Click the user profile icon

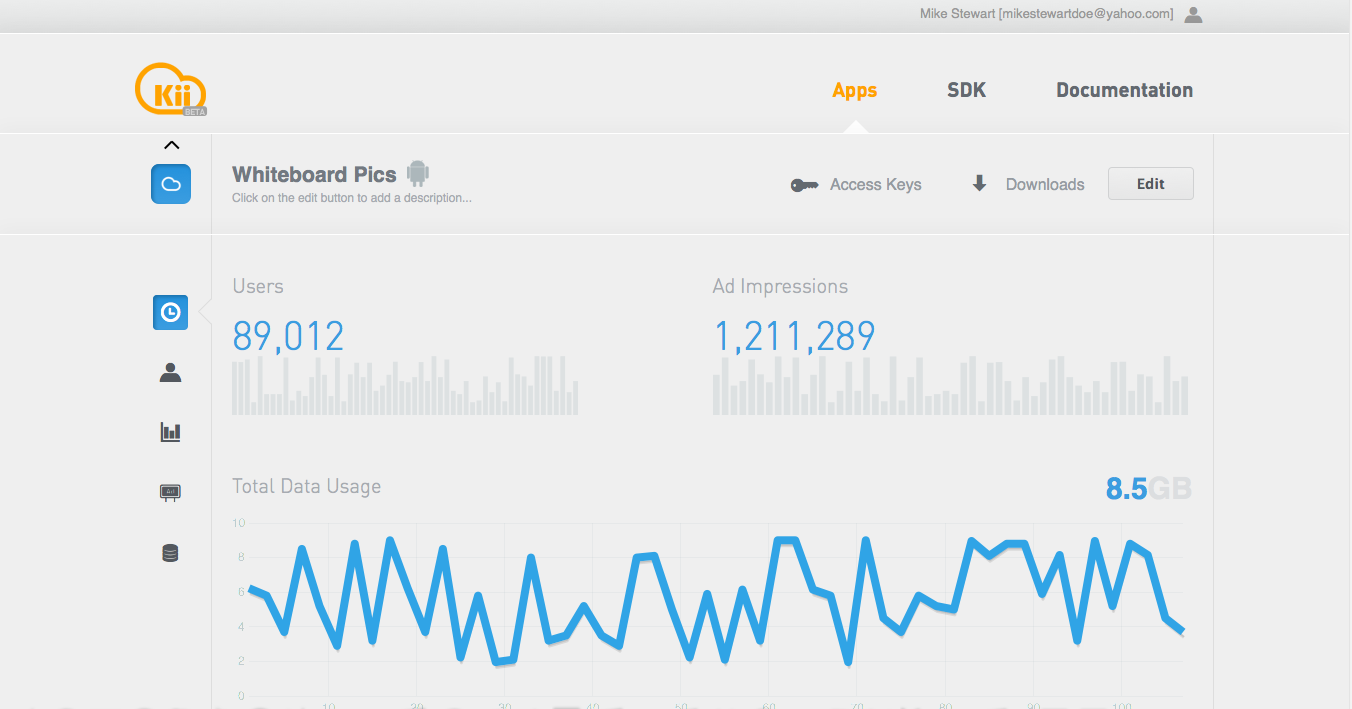point(1193,15)
